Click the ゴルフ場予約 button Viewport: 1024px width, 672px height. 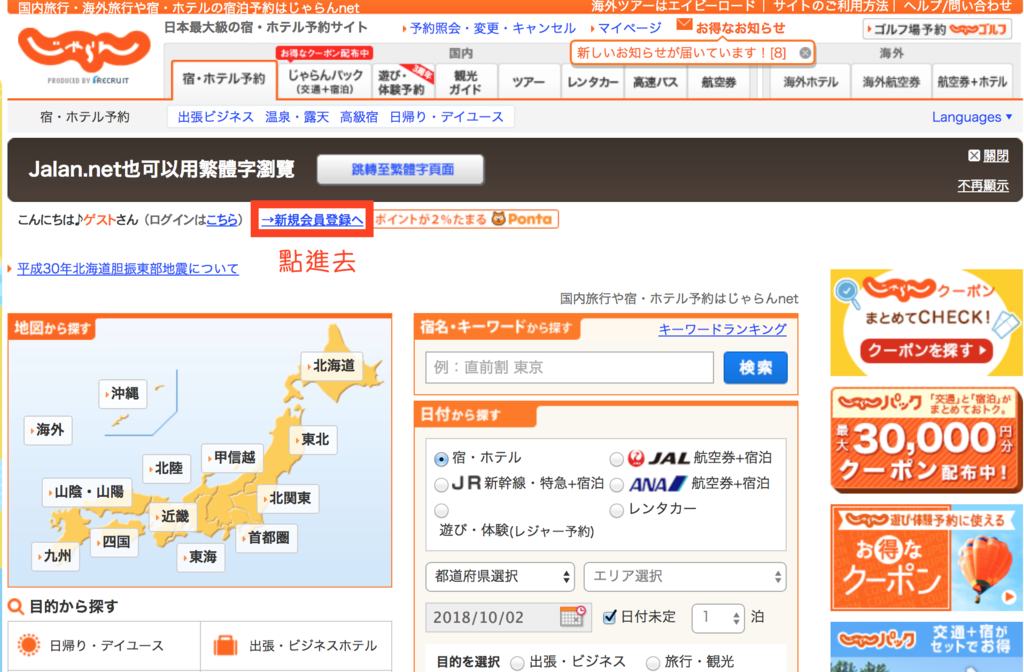point(937,29)
